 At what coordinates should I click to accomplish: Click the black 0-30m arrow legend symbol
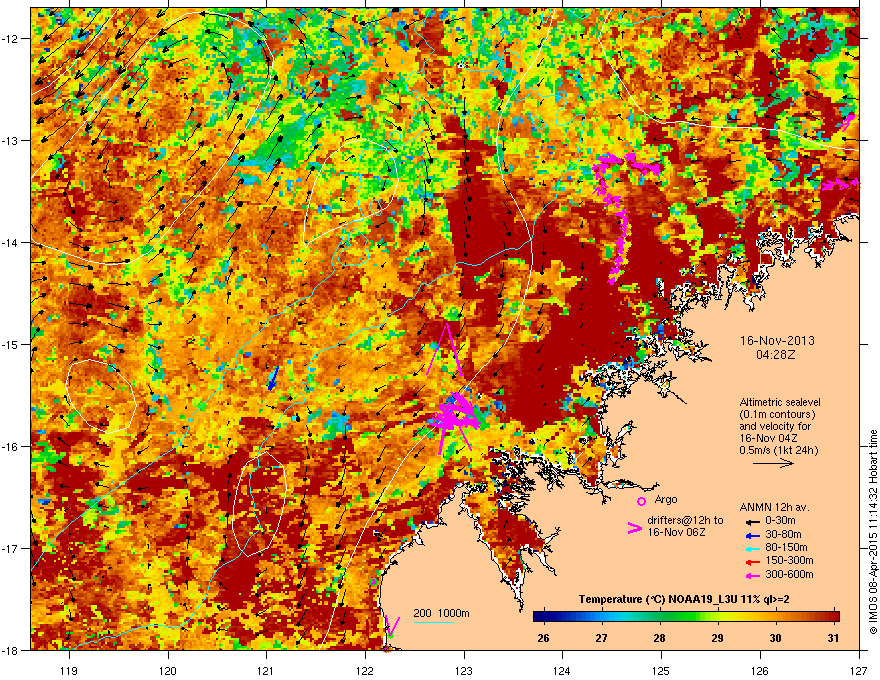click(x=753, y=522)
